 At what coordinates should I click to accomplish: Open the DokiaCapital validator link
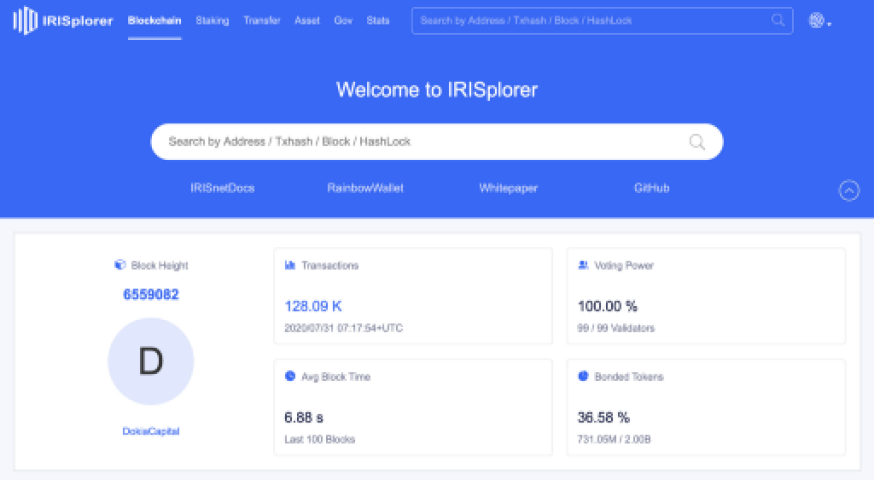(151, 431)
